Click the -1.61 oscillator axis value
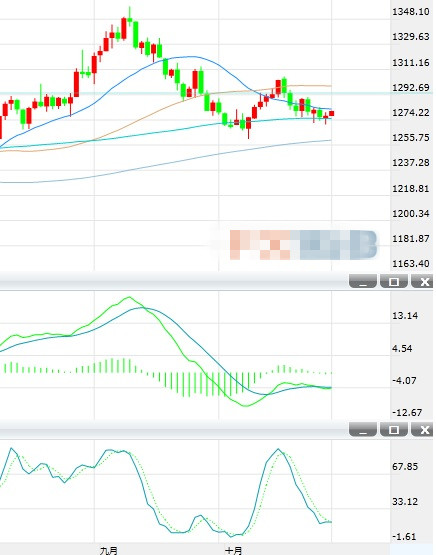The height and width of the screenshot is (555, 436). [x=405, y=537]
